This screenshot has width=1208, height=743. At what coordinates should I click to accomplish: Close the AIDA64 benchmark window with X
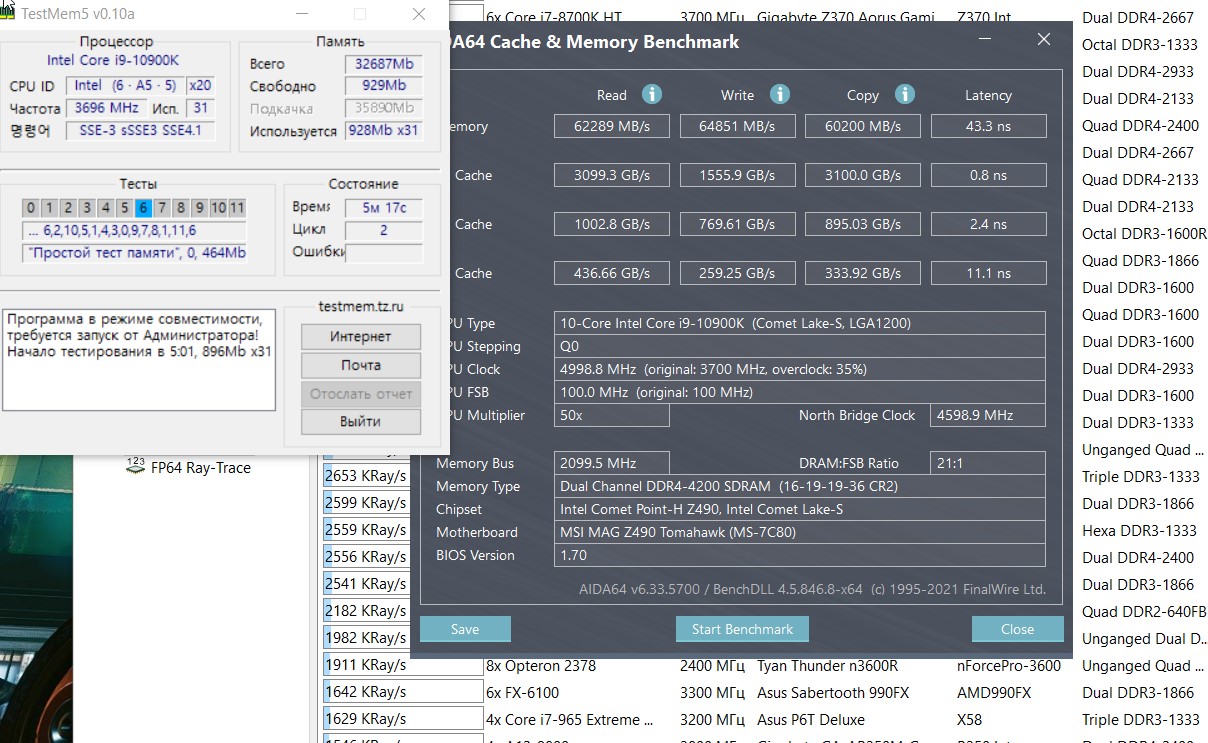point(1043,40)
